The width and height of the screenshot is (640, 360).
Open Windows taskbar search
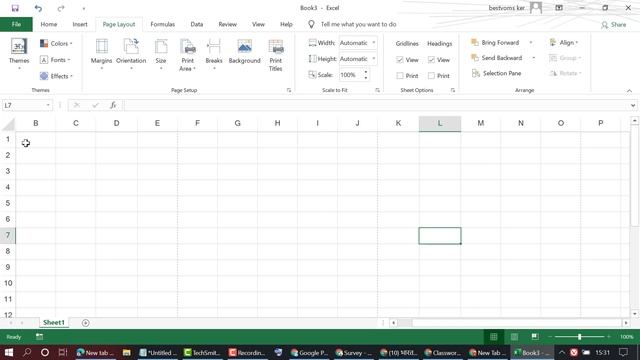click(27, 352)
